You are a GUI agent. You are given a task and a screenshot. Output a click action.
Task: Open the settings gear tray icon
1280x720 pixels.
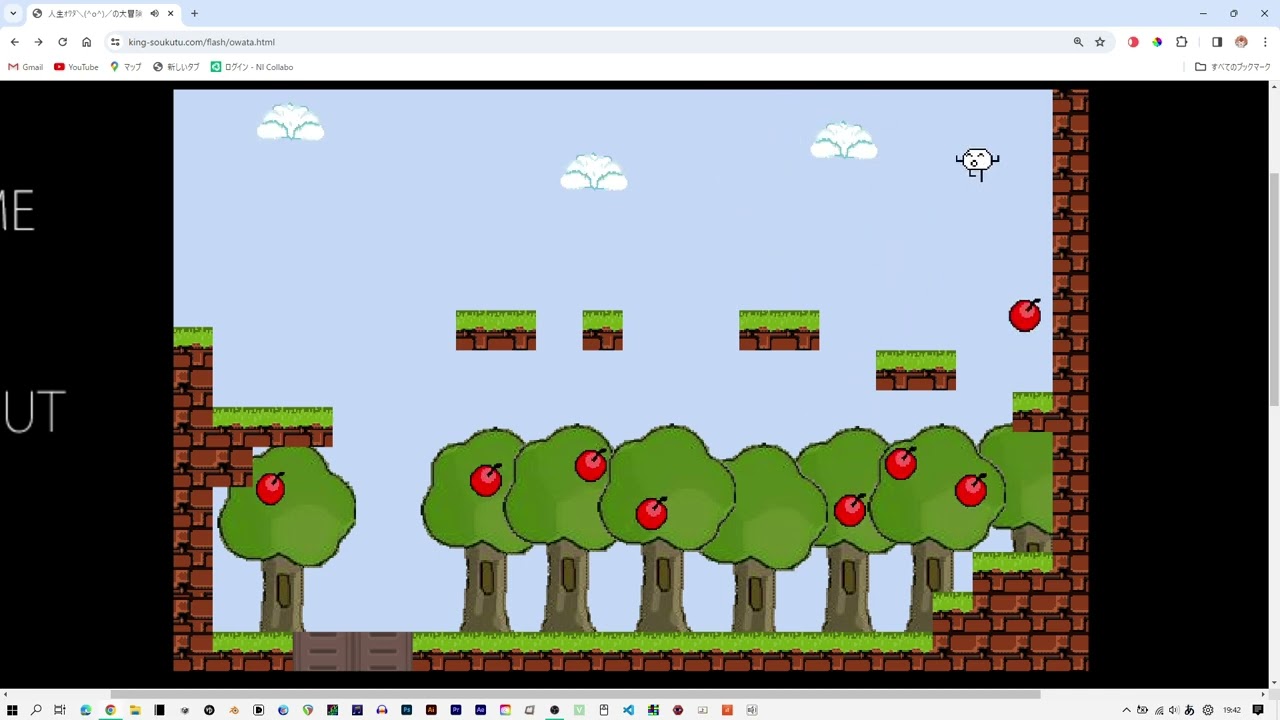1208,710
